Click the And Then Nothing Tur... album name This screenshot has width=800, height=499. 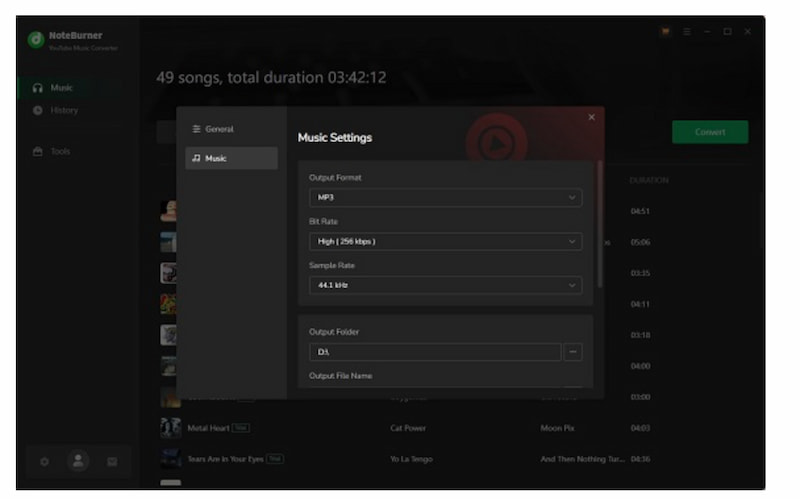coord(582,459)
